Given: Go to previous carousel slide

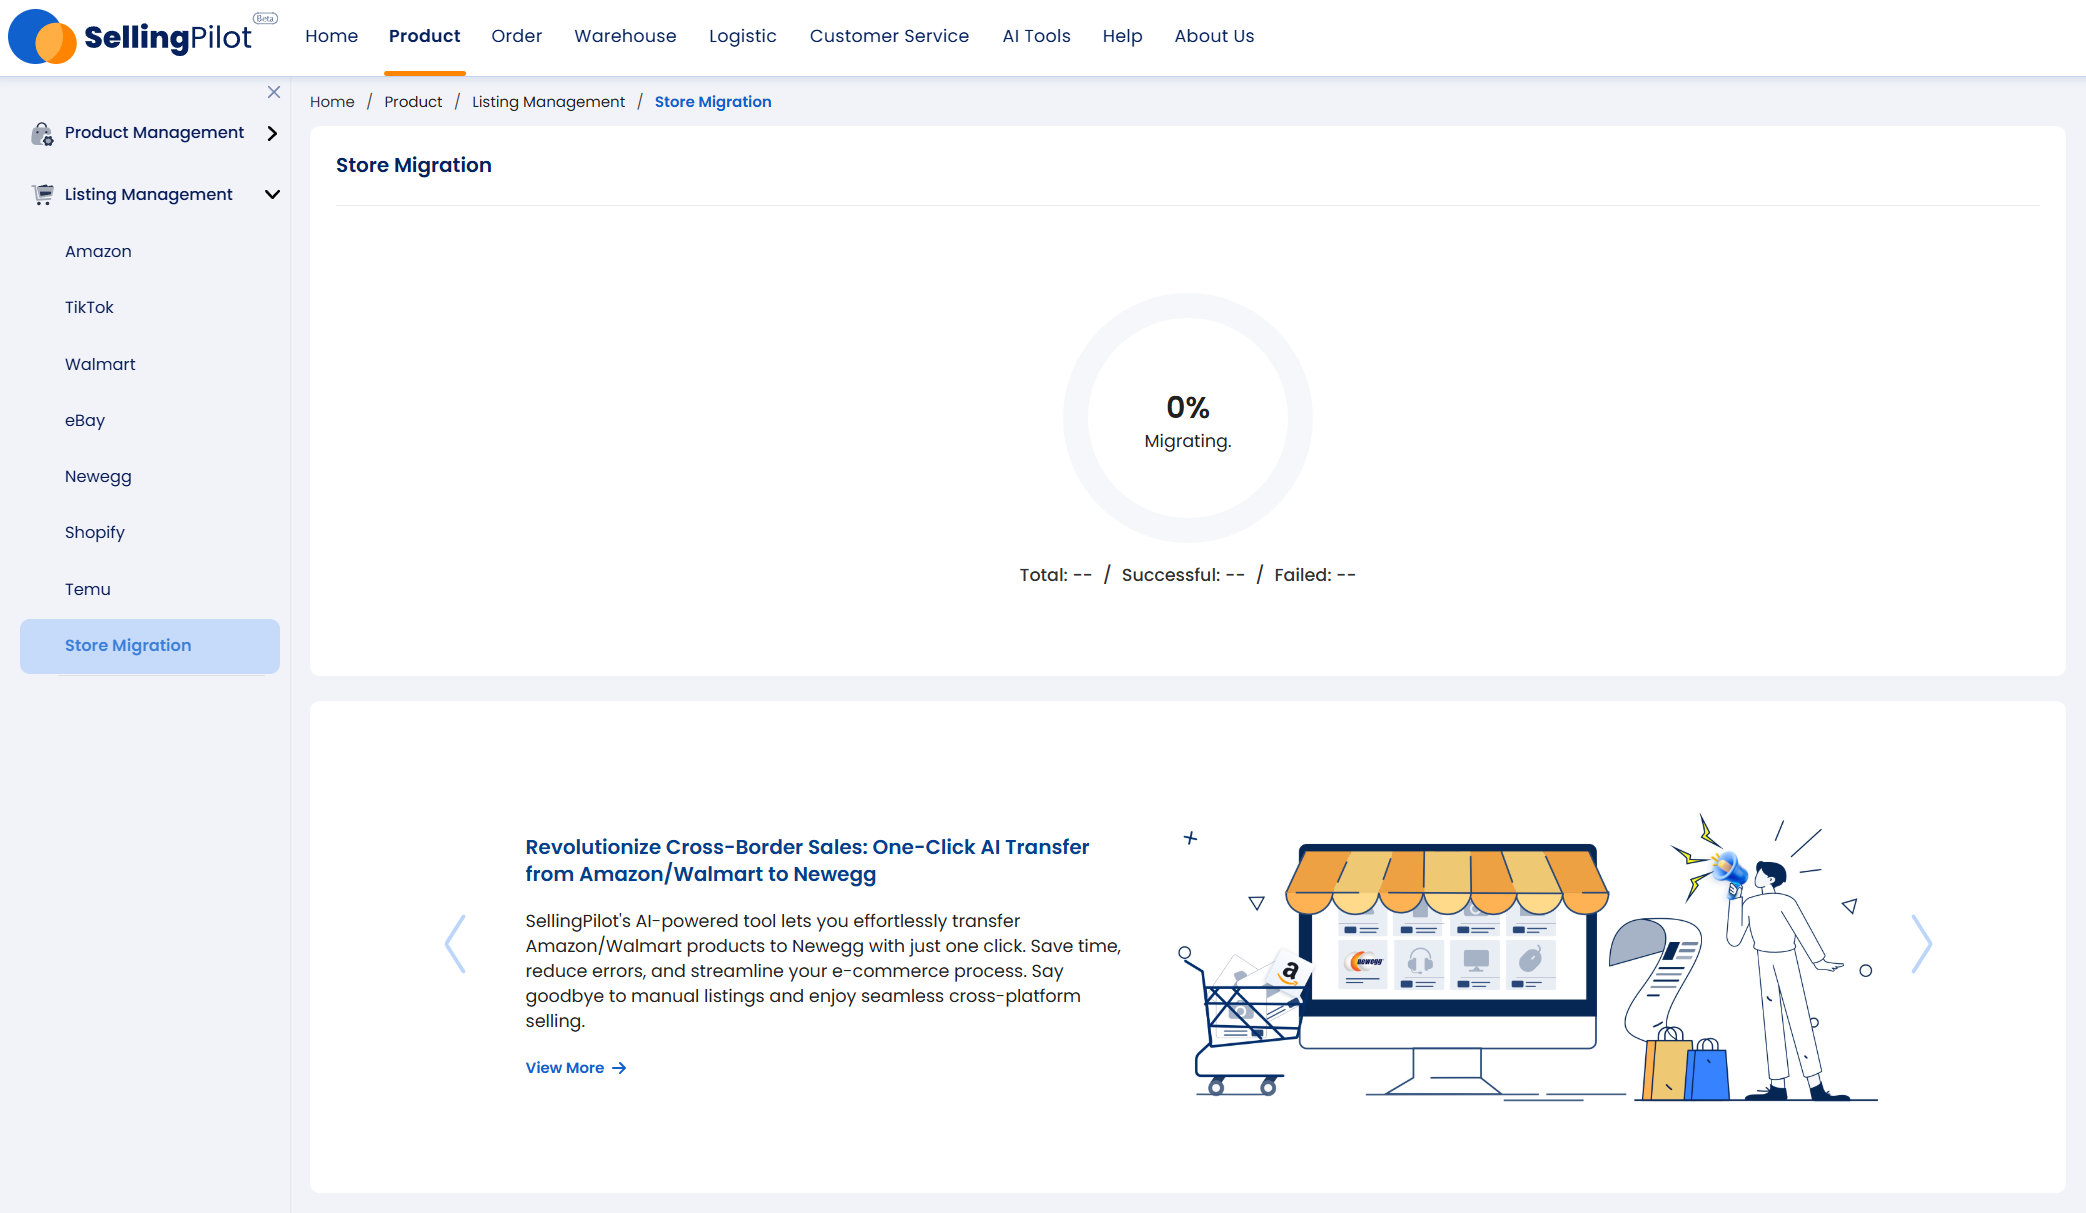Looking at the screenshot, I should 455,943.
